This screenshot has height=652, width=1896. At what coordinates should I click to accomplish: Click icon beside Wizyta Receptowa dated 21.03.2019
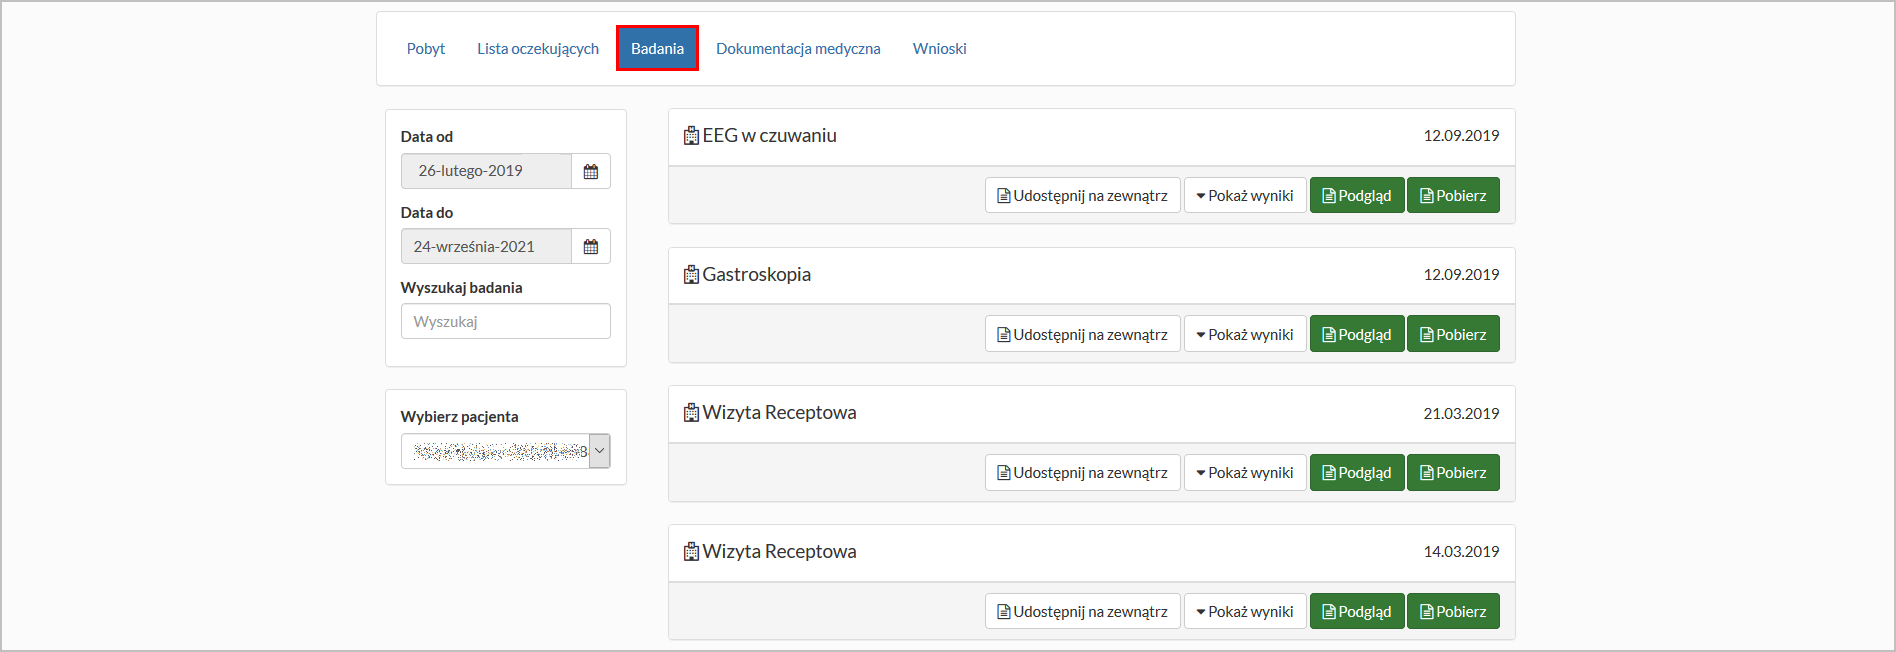coord(691,413)
